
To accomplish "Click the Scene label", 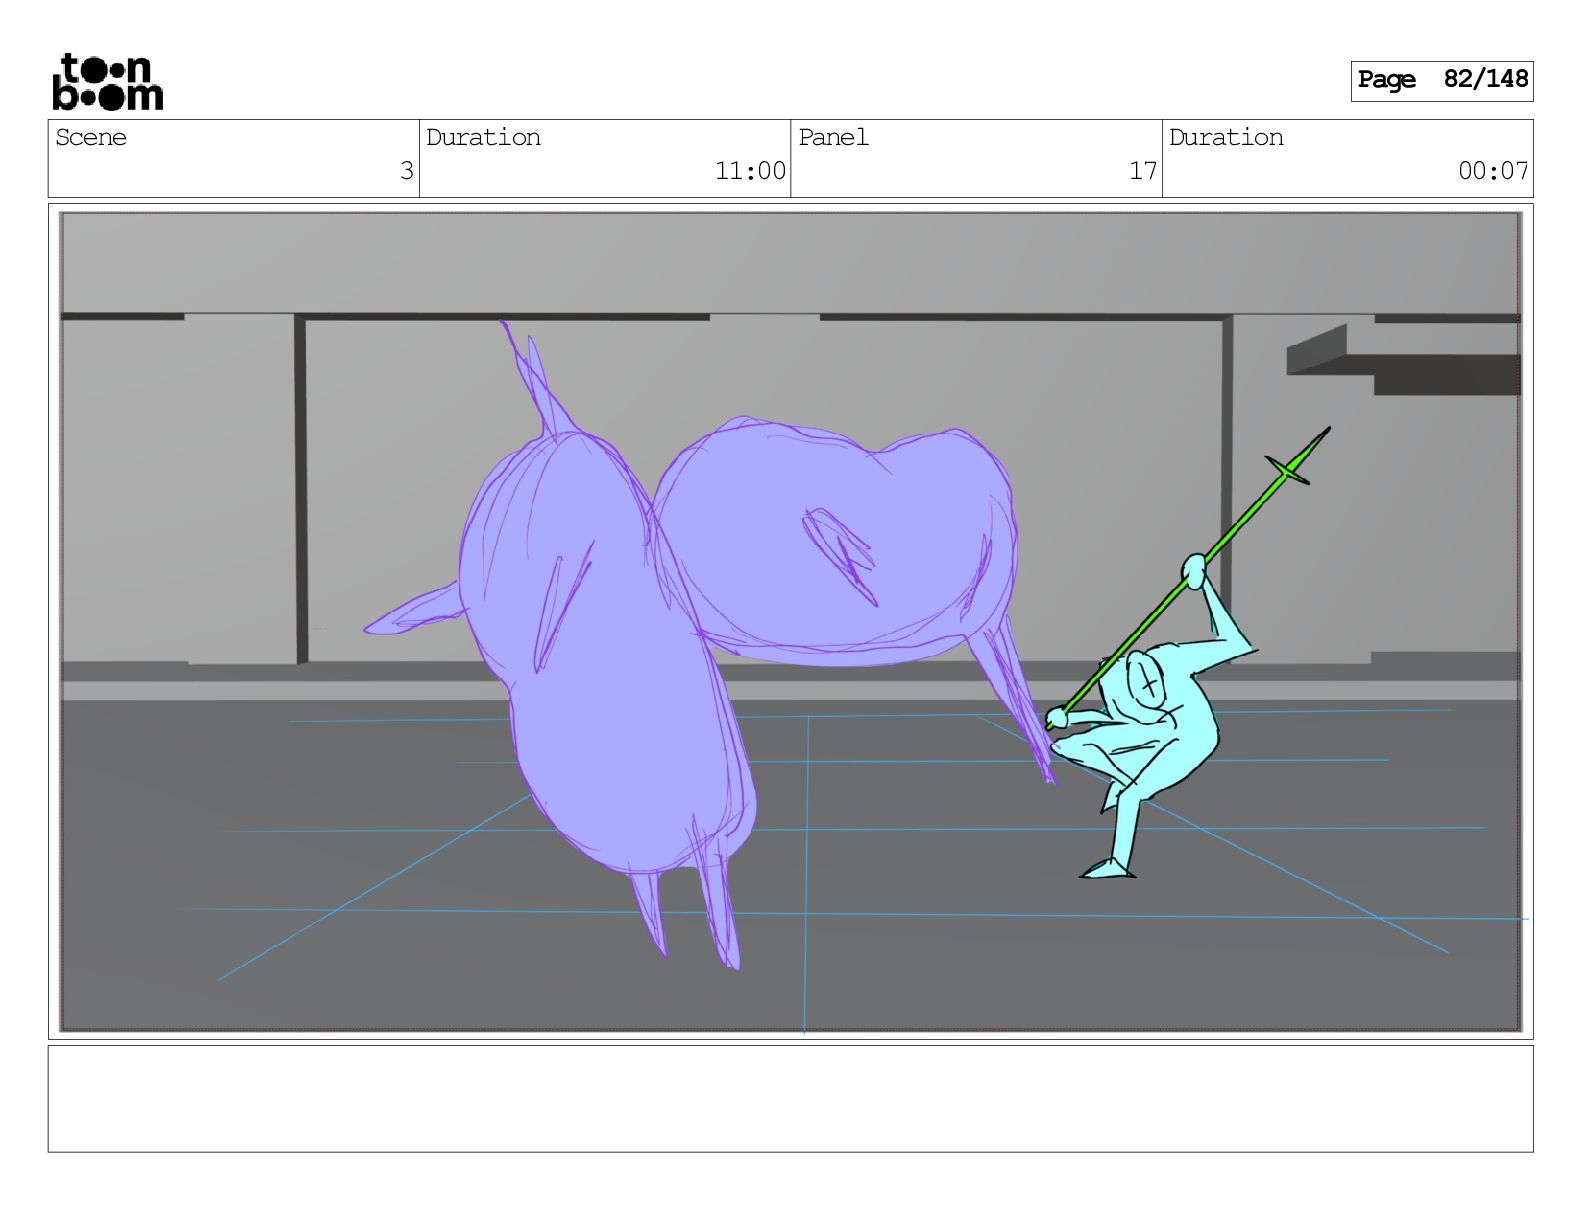I will (x=91, y=137).
